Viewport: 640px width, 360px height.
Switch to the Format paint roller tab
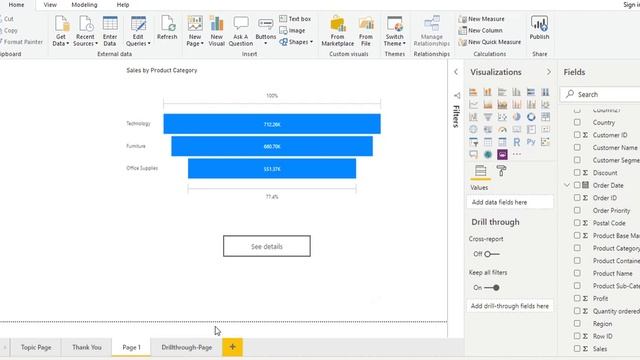[x=501, y=171]
